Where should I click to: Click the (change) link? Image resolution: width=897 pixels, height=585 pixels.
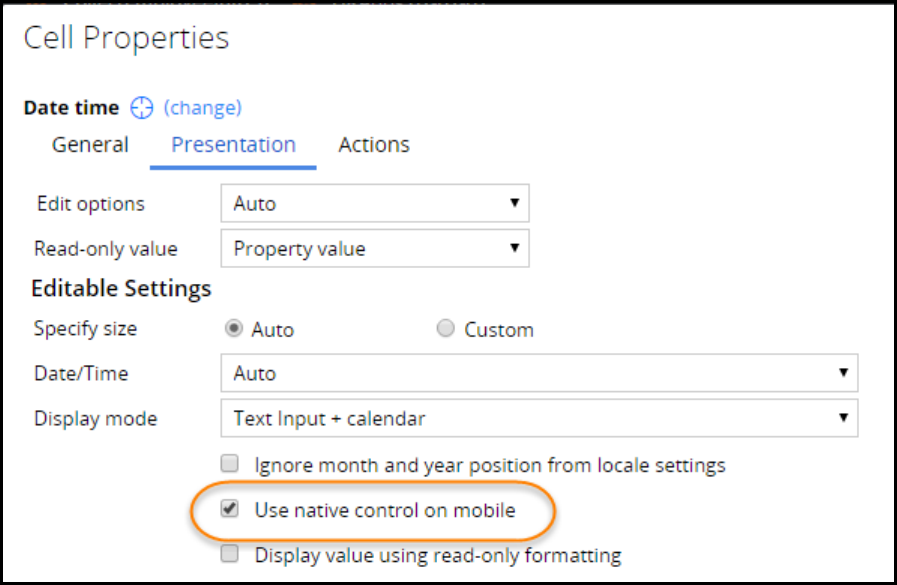pyautogui.click(x=202, y=108)
